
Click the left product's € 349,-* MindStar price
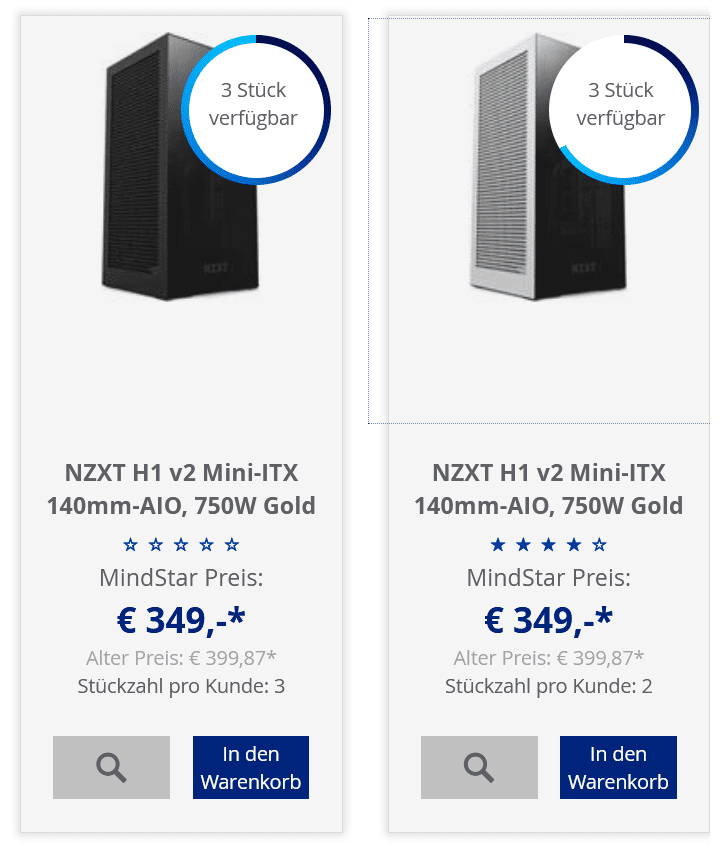click(181, 620)
